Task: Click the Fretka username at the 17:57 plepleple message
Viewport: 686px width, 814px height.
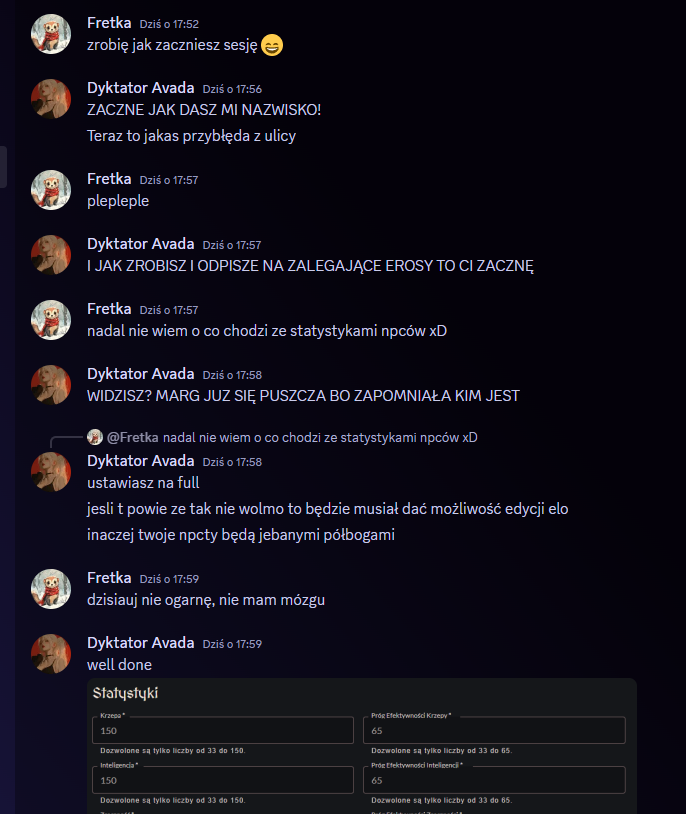Action: click(109, 179)
